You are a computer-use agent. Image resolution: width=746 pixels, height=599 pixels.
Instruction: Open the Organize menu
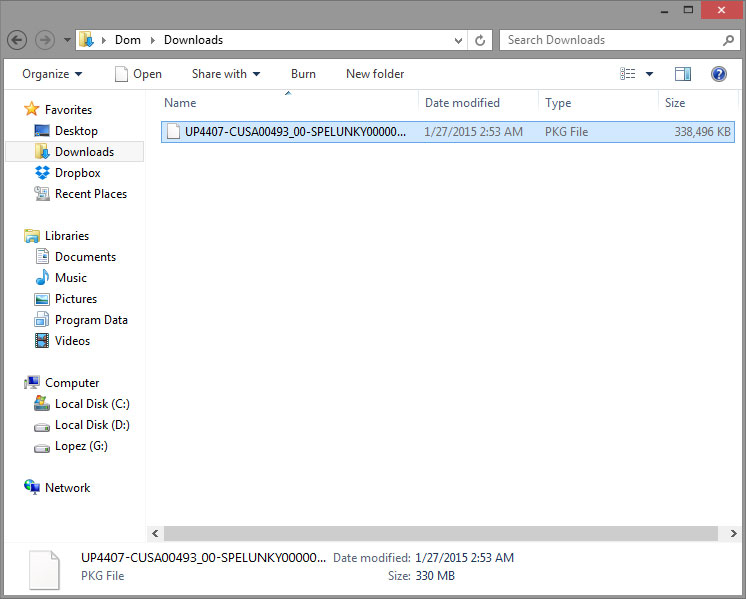tap(52, 74)
